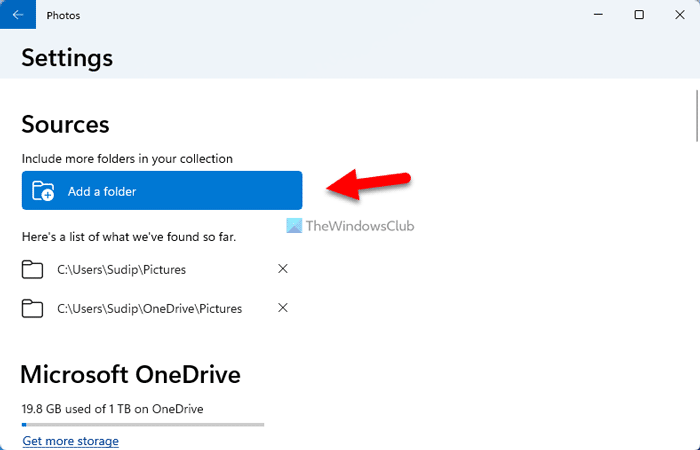Image resolution: width=700 pixels, height=450 pixels.
Task: Click the Sources section heading
Action: pos(65,125)
